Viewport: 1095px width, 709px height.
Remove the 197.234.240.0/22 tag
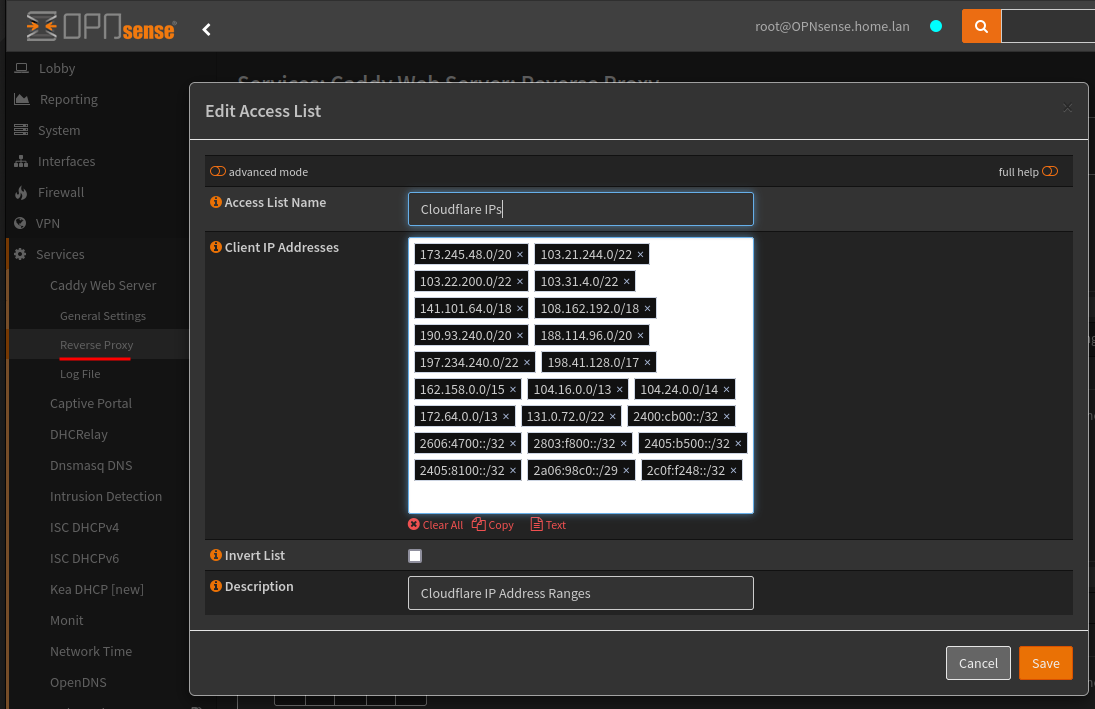(x=527, y=363)
